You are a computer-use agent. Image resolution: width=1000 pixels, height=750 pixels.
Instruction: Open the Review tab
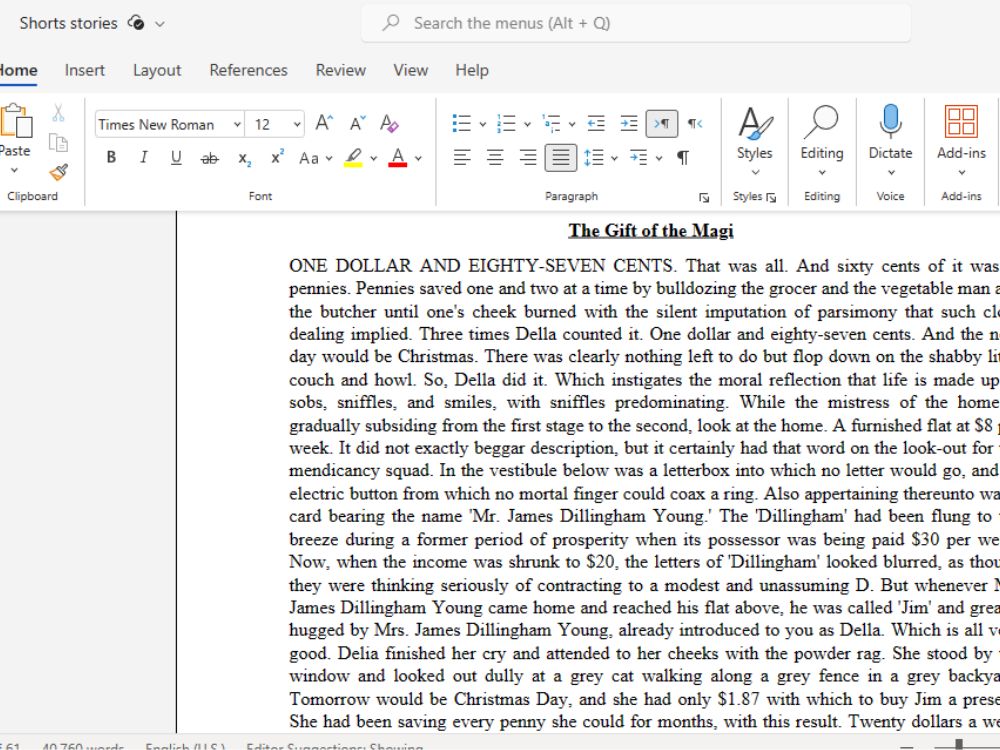click(341, 70)
